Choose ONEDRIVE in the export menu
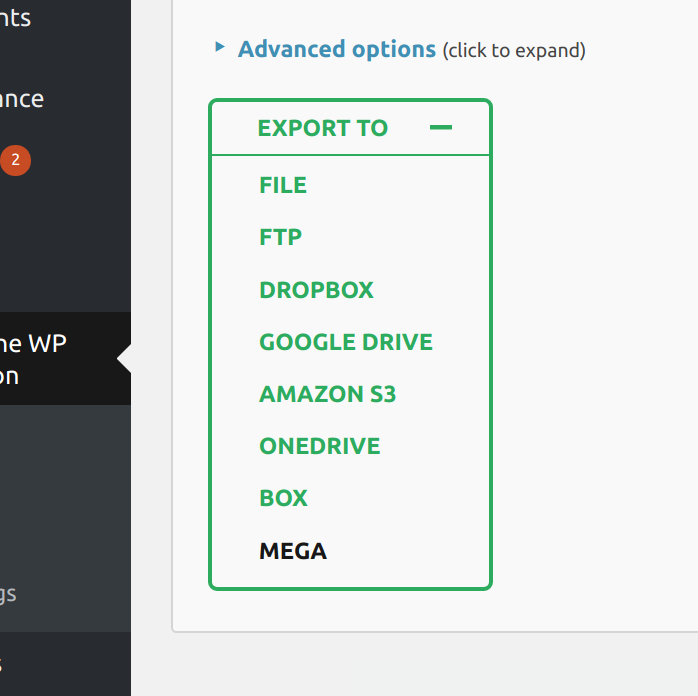698x696 pixels. tap(320, 446)
